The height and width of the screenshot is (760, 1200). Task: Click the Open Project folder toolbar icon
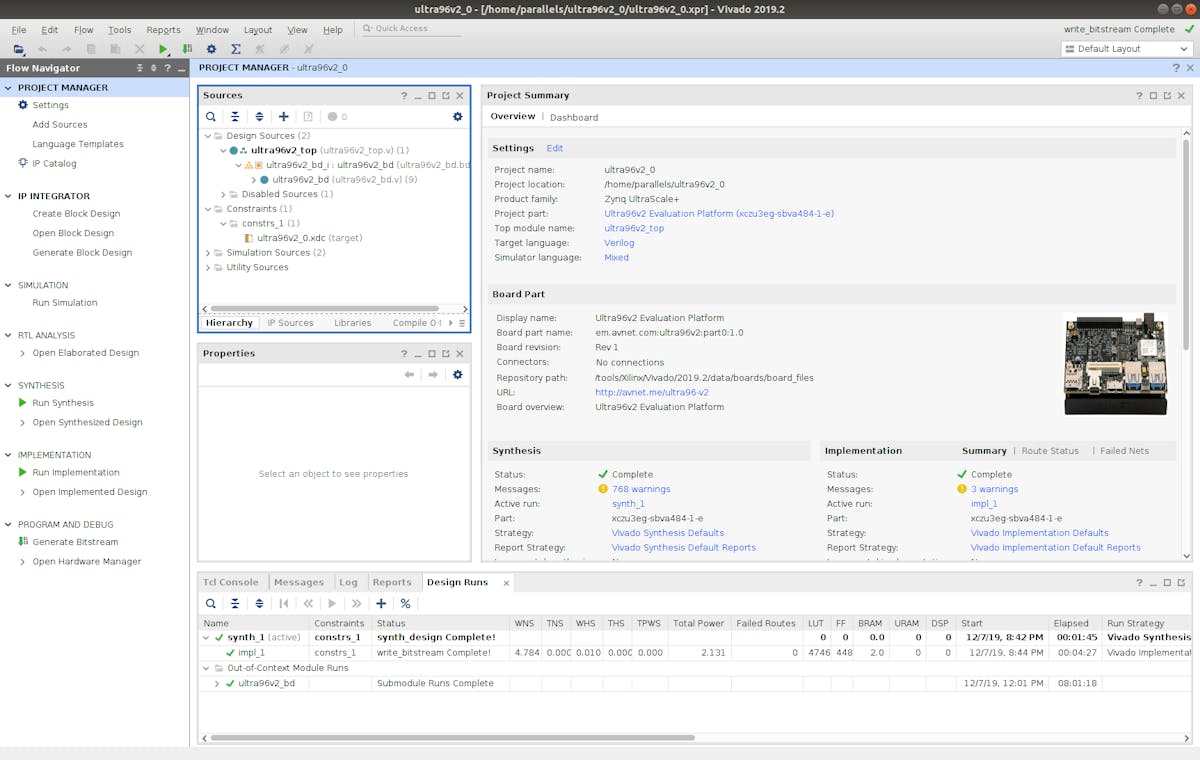pyautogui.click(x=19, y=49)
